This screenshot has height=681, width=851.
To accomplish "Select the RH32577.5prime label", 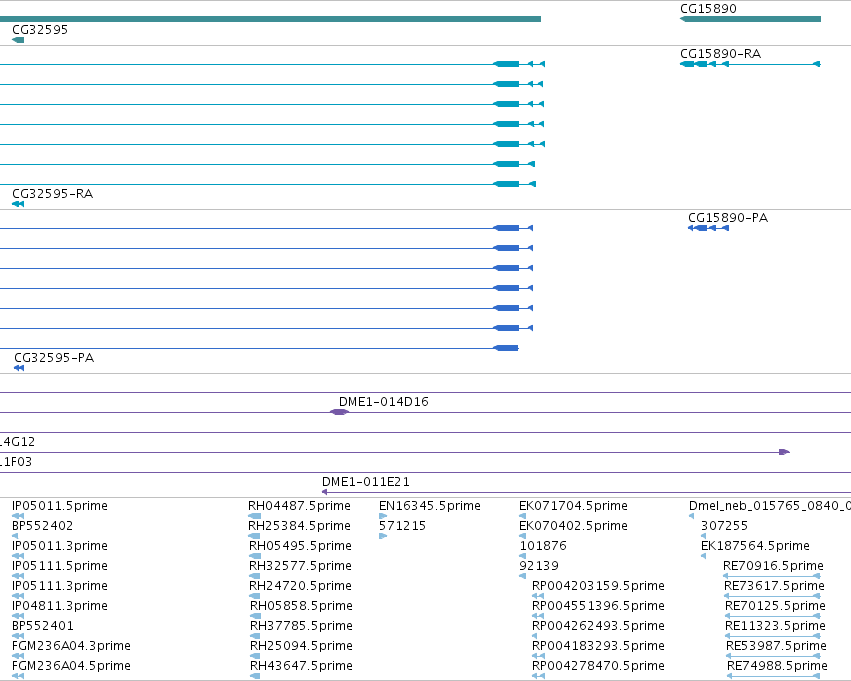I will [x=301, y=566].
